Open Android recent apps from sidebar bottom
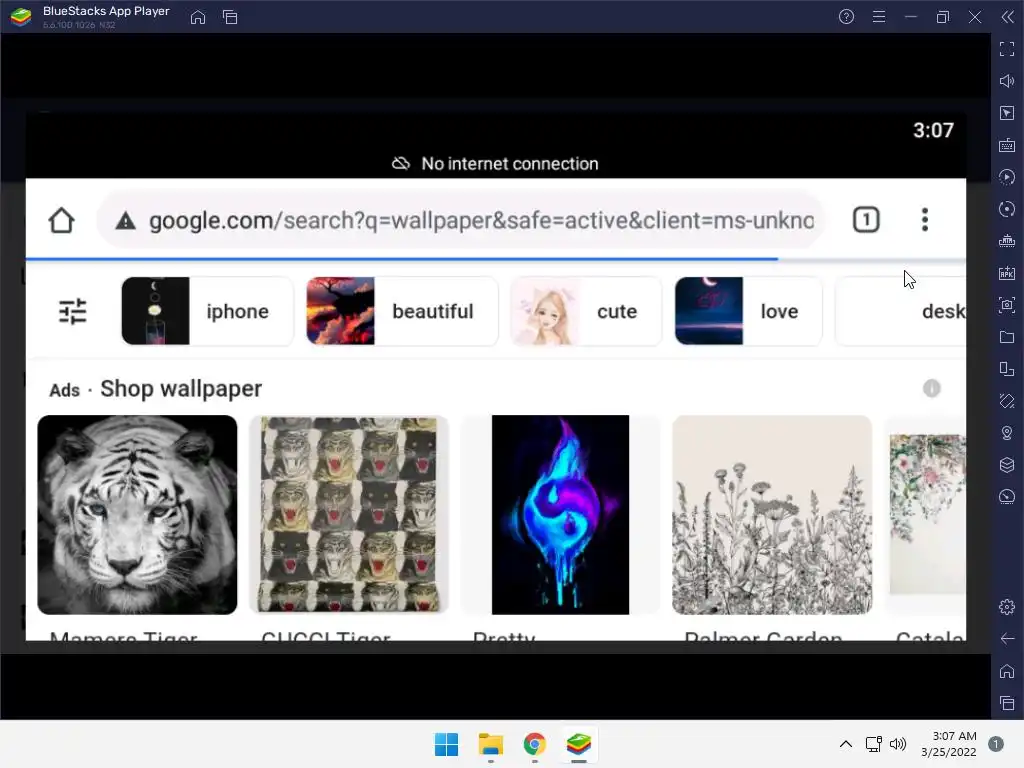This screenshot has height=768, width=1024. coord(1007,703)
